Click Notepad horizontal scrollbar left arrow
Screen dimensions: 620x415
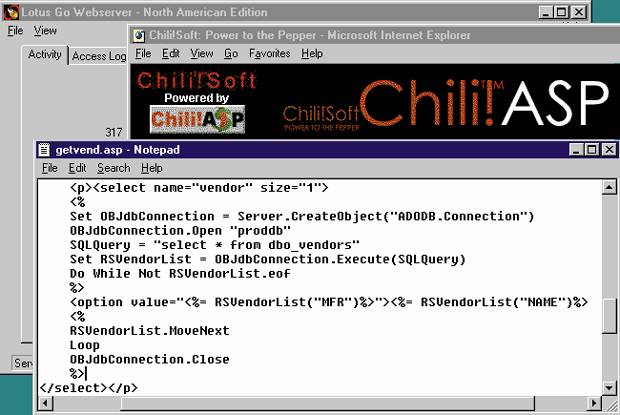click(45, 403)
